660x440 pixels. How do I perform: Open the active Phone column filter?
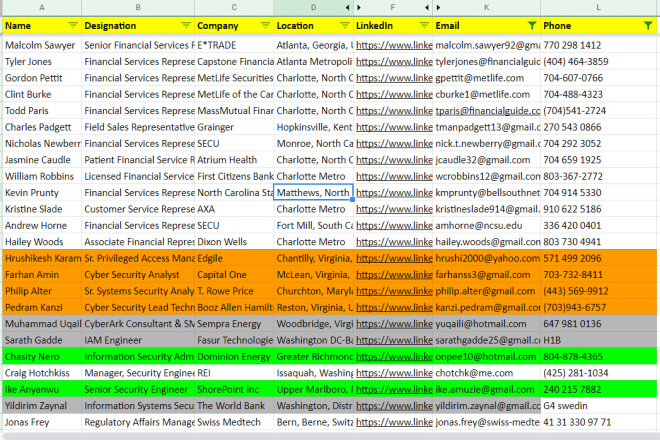click(x=648, y=26)
